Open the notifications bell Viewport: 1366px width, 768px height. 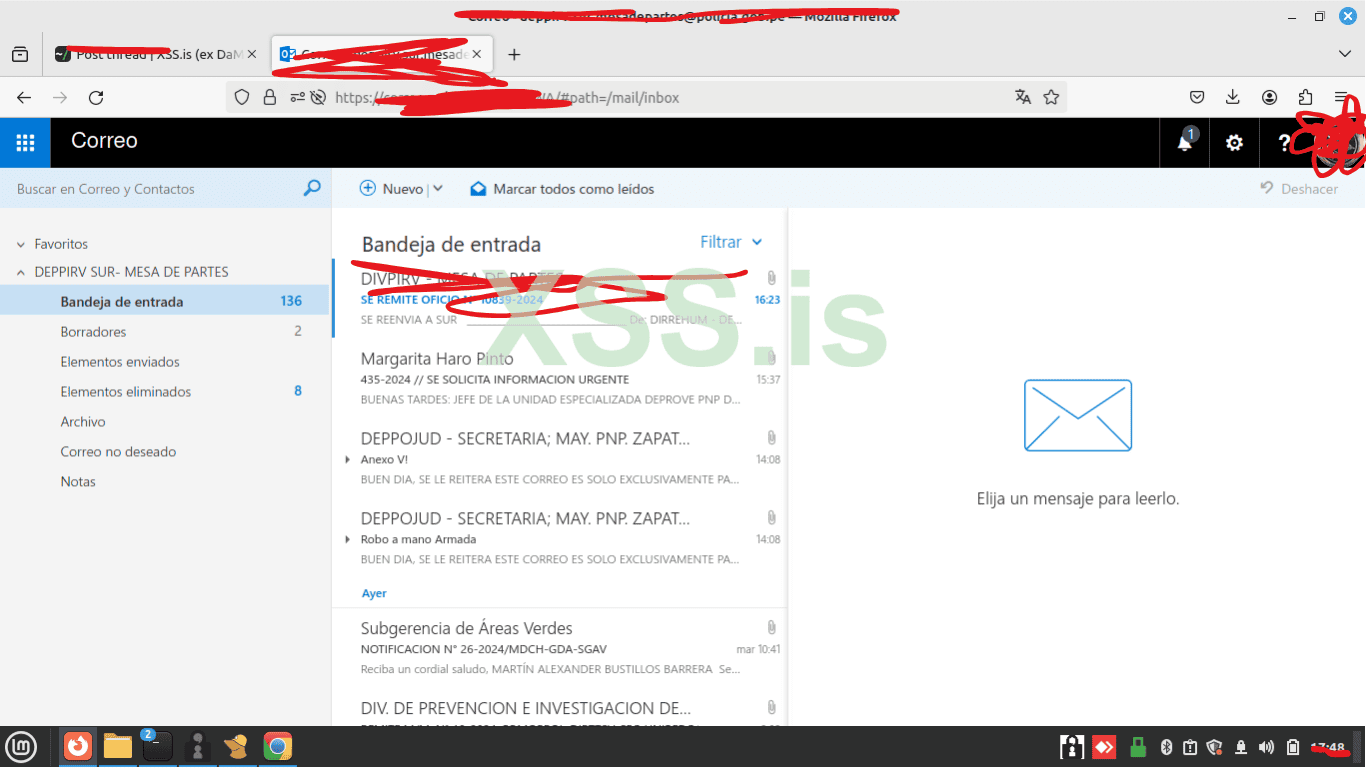pos(1185,142)
